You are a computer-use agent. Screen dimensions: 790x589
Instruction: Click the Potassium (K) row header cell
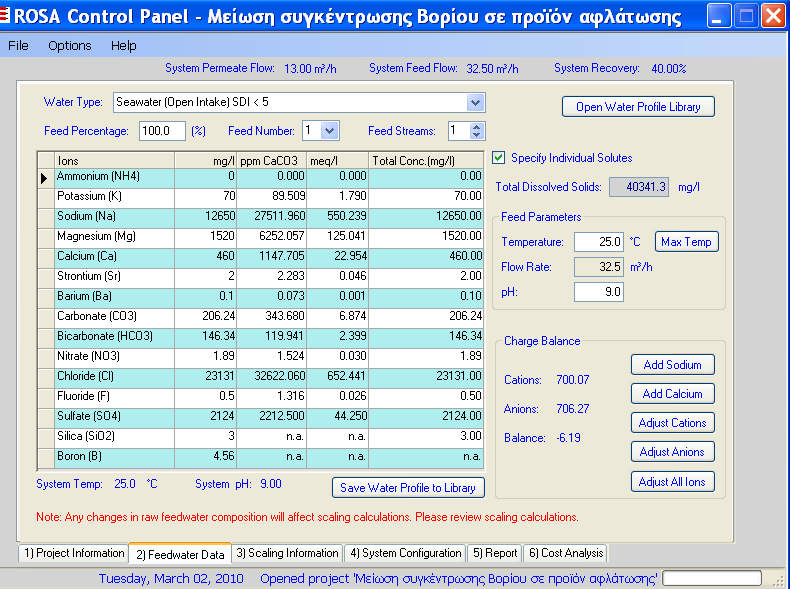(46, 198)
